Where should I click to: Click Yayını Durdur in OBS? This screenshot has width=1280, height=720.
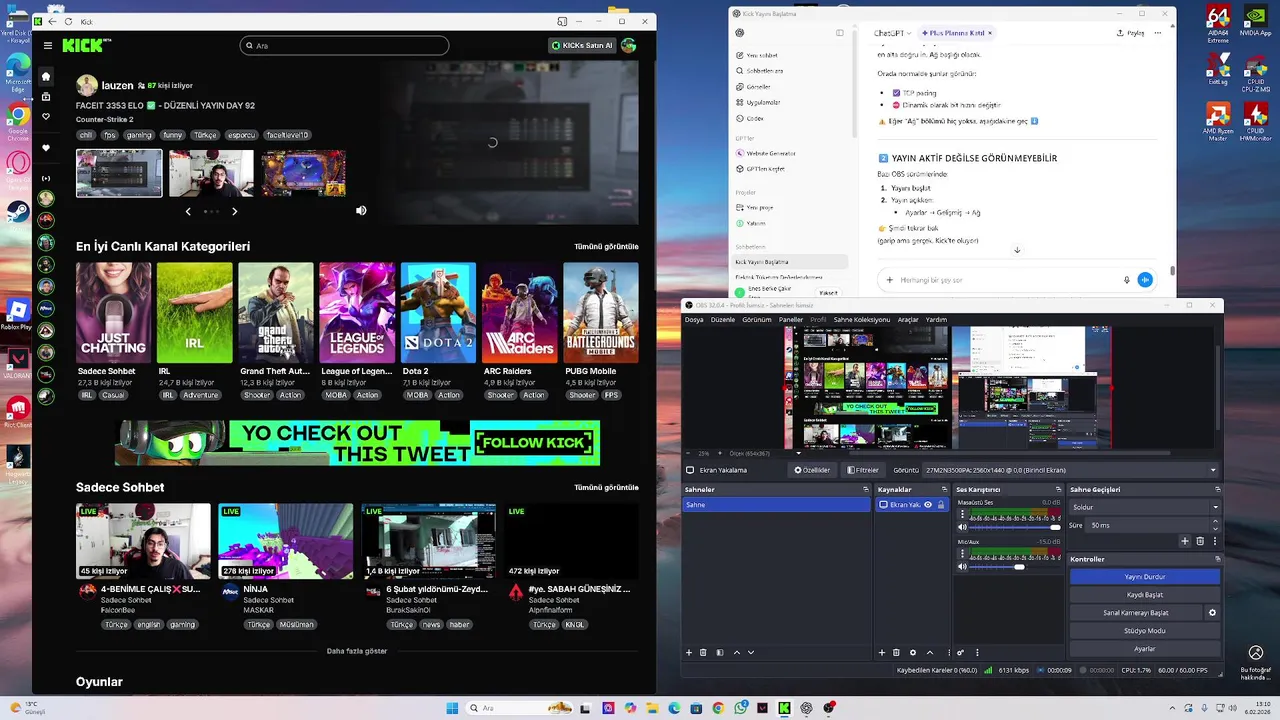[x=1145, y=577]
